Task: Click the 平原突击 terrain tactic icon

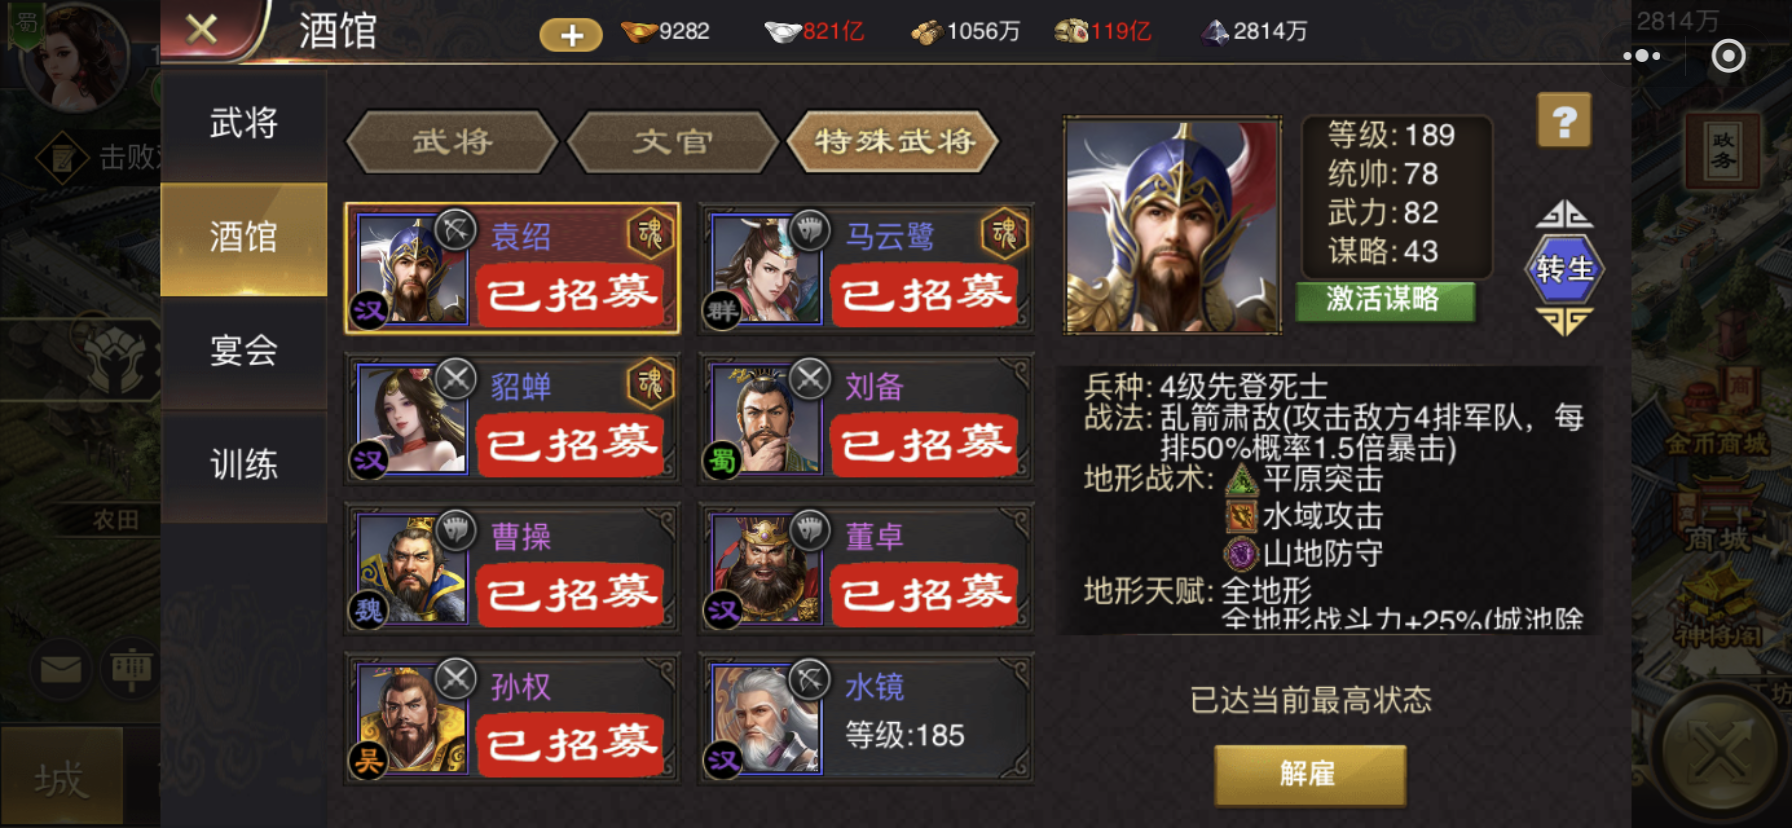Action: click(1241, 480)
